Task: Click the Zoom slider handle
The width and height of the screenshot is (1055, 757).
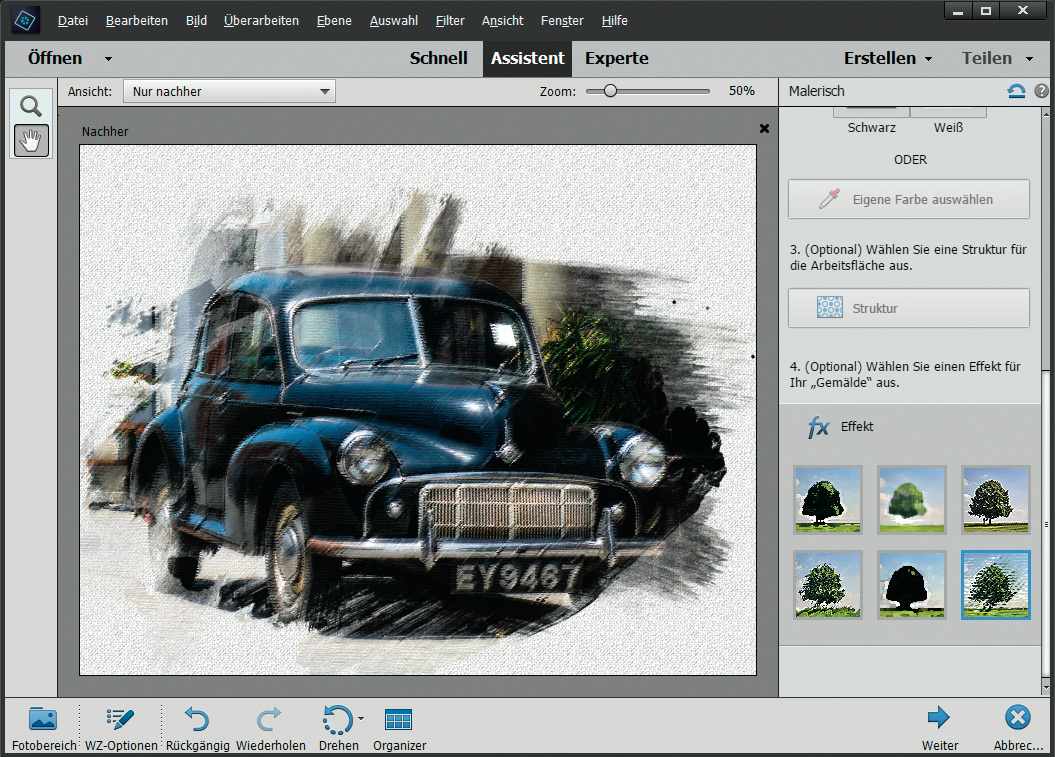Action: [609, 91]
